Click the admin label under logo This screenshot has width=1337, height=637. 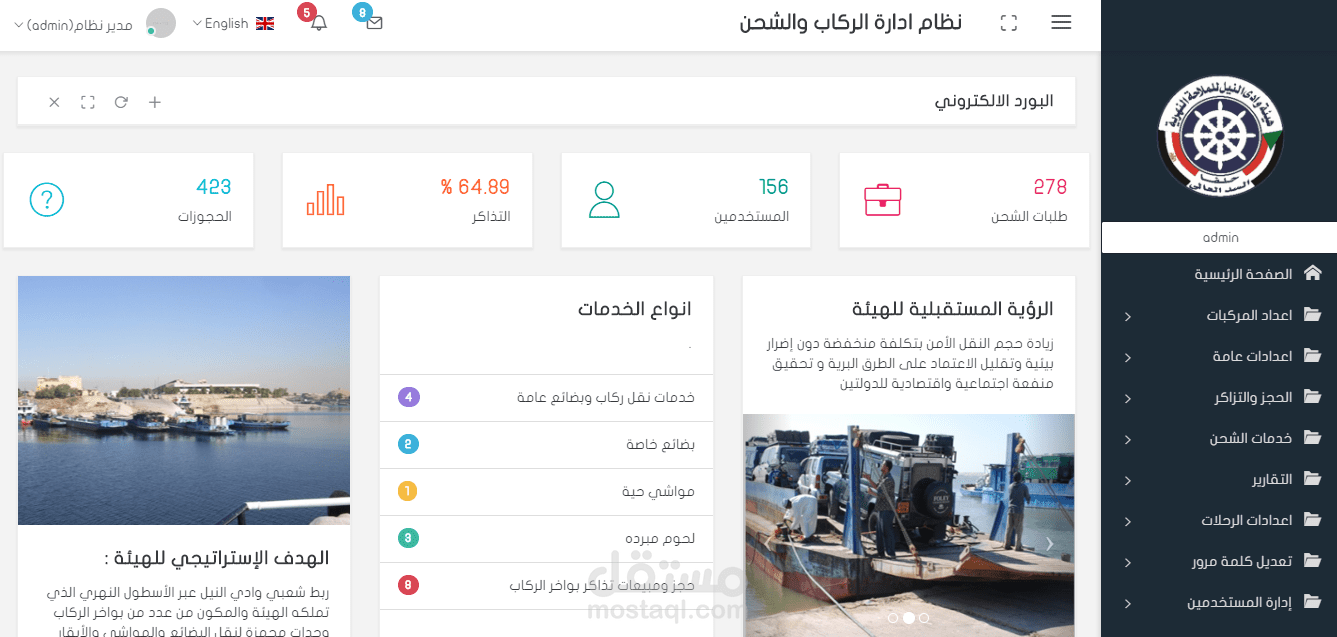tap(1220, 237)
